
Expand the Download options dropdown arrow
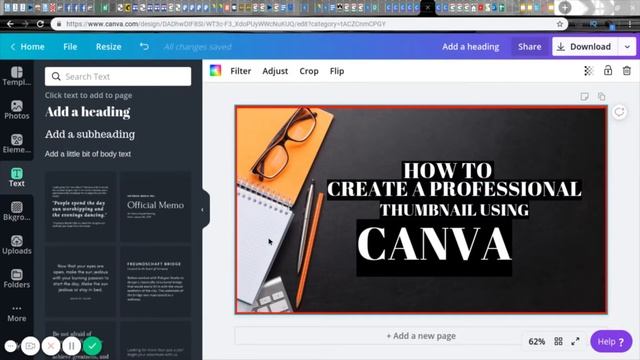pos(627,47)
